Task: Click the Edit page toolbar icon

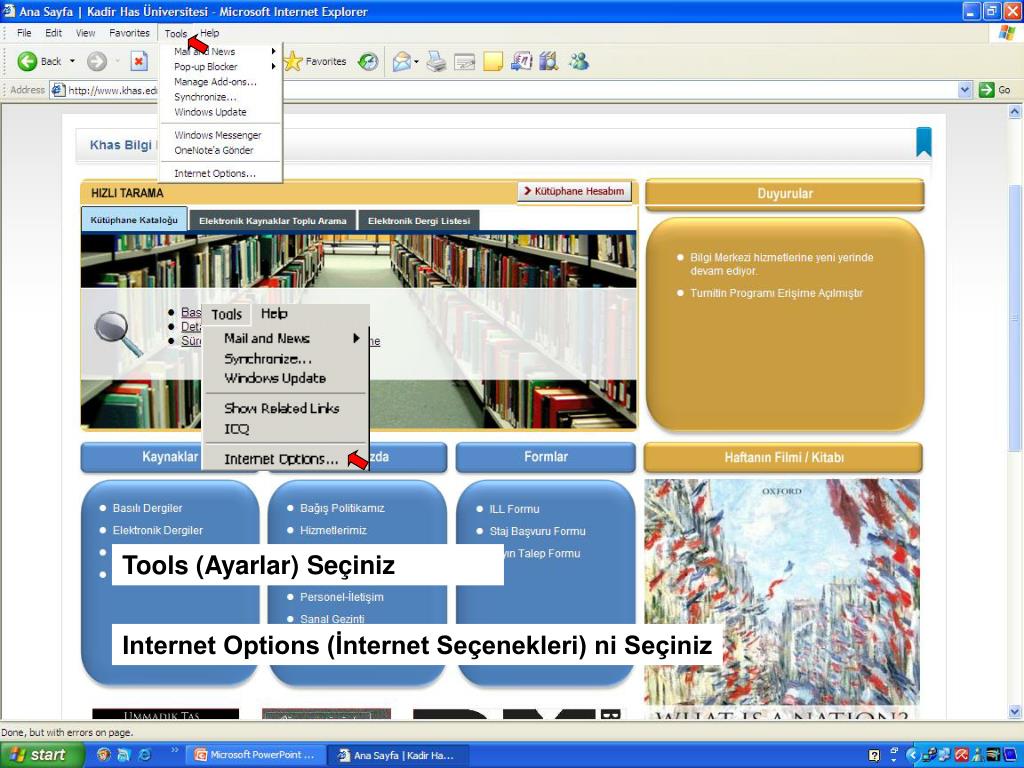Action: (x=464, y=61)
